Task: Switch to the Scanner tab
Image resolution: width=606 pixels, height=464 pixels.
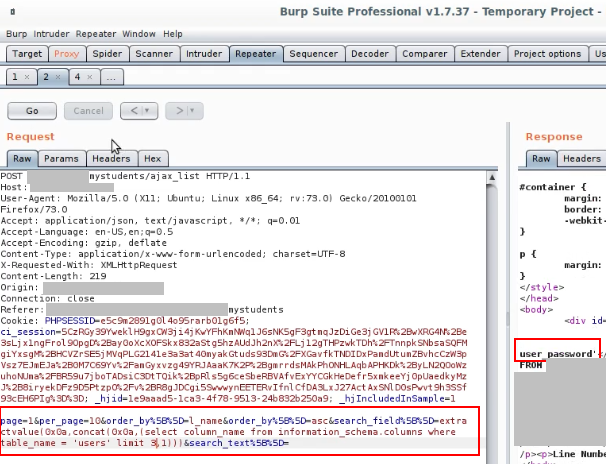Action: [154, 54]
